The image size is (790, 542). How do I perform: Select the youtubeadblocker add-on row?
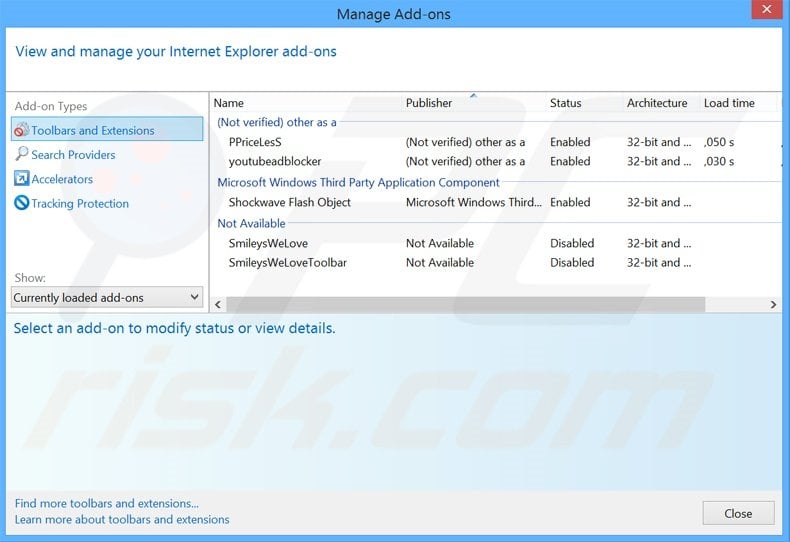[x=496, y=161]
